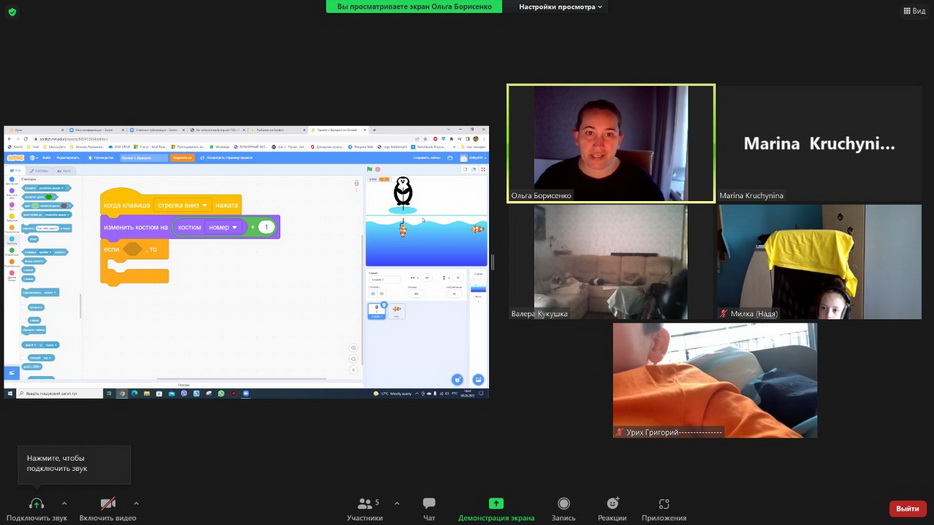
Task: Open the Настройки просмотра menu
Action: 560,7
